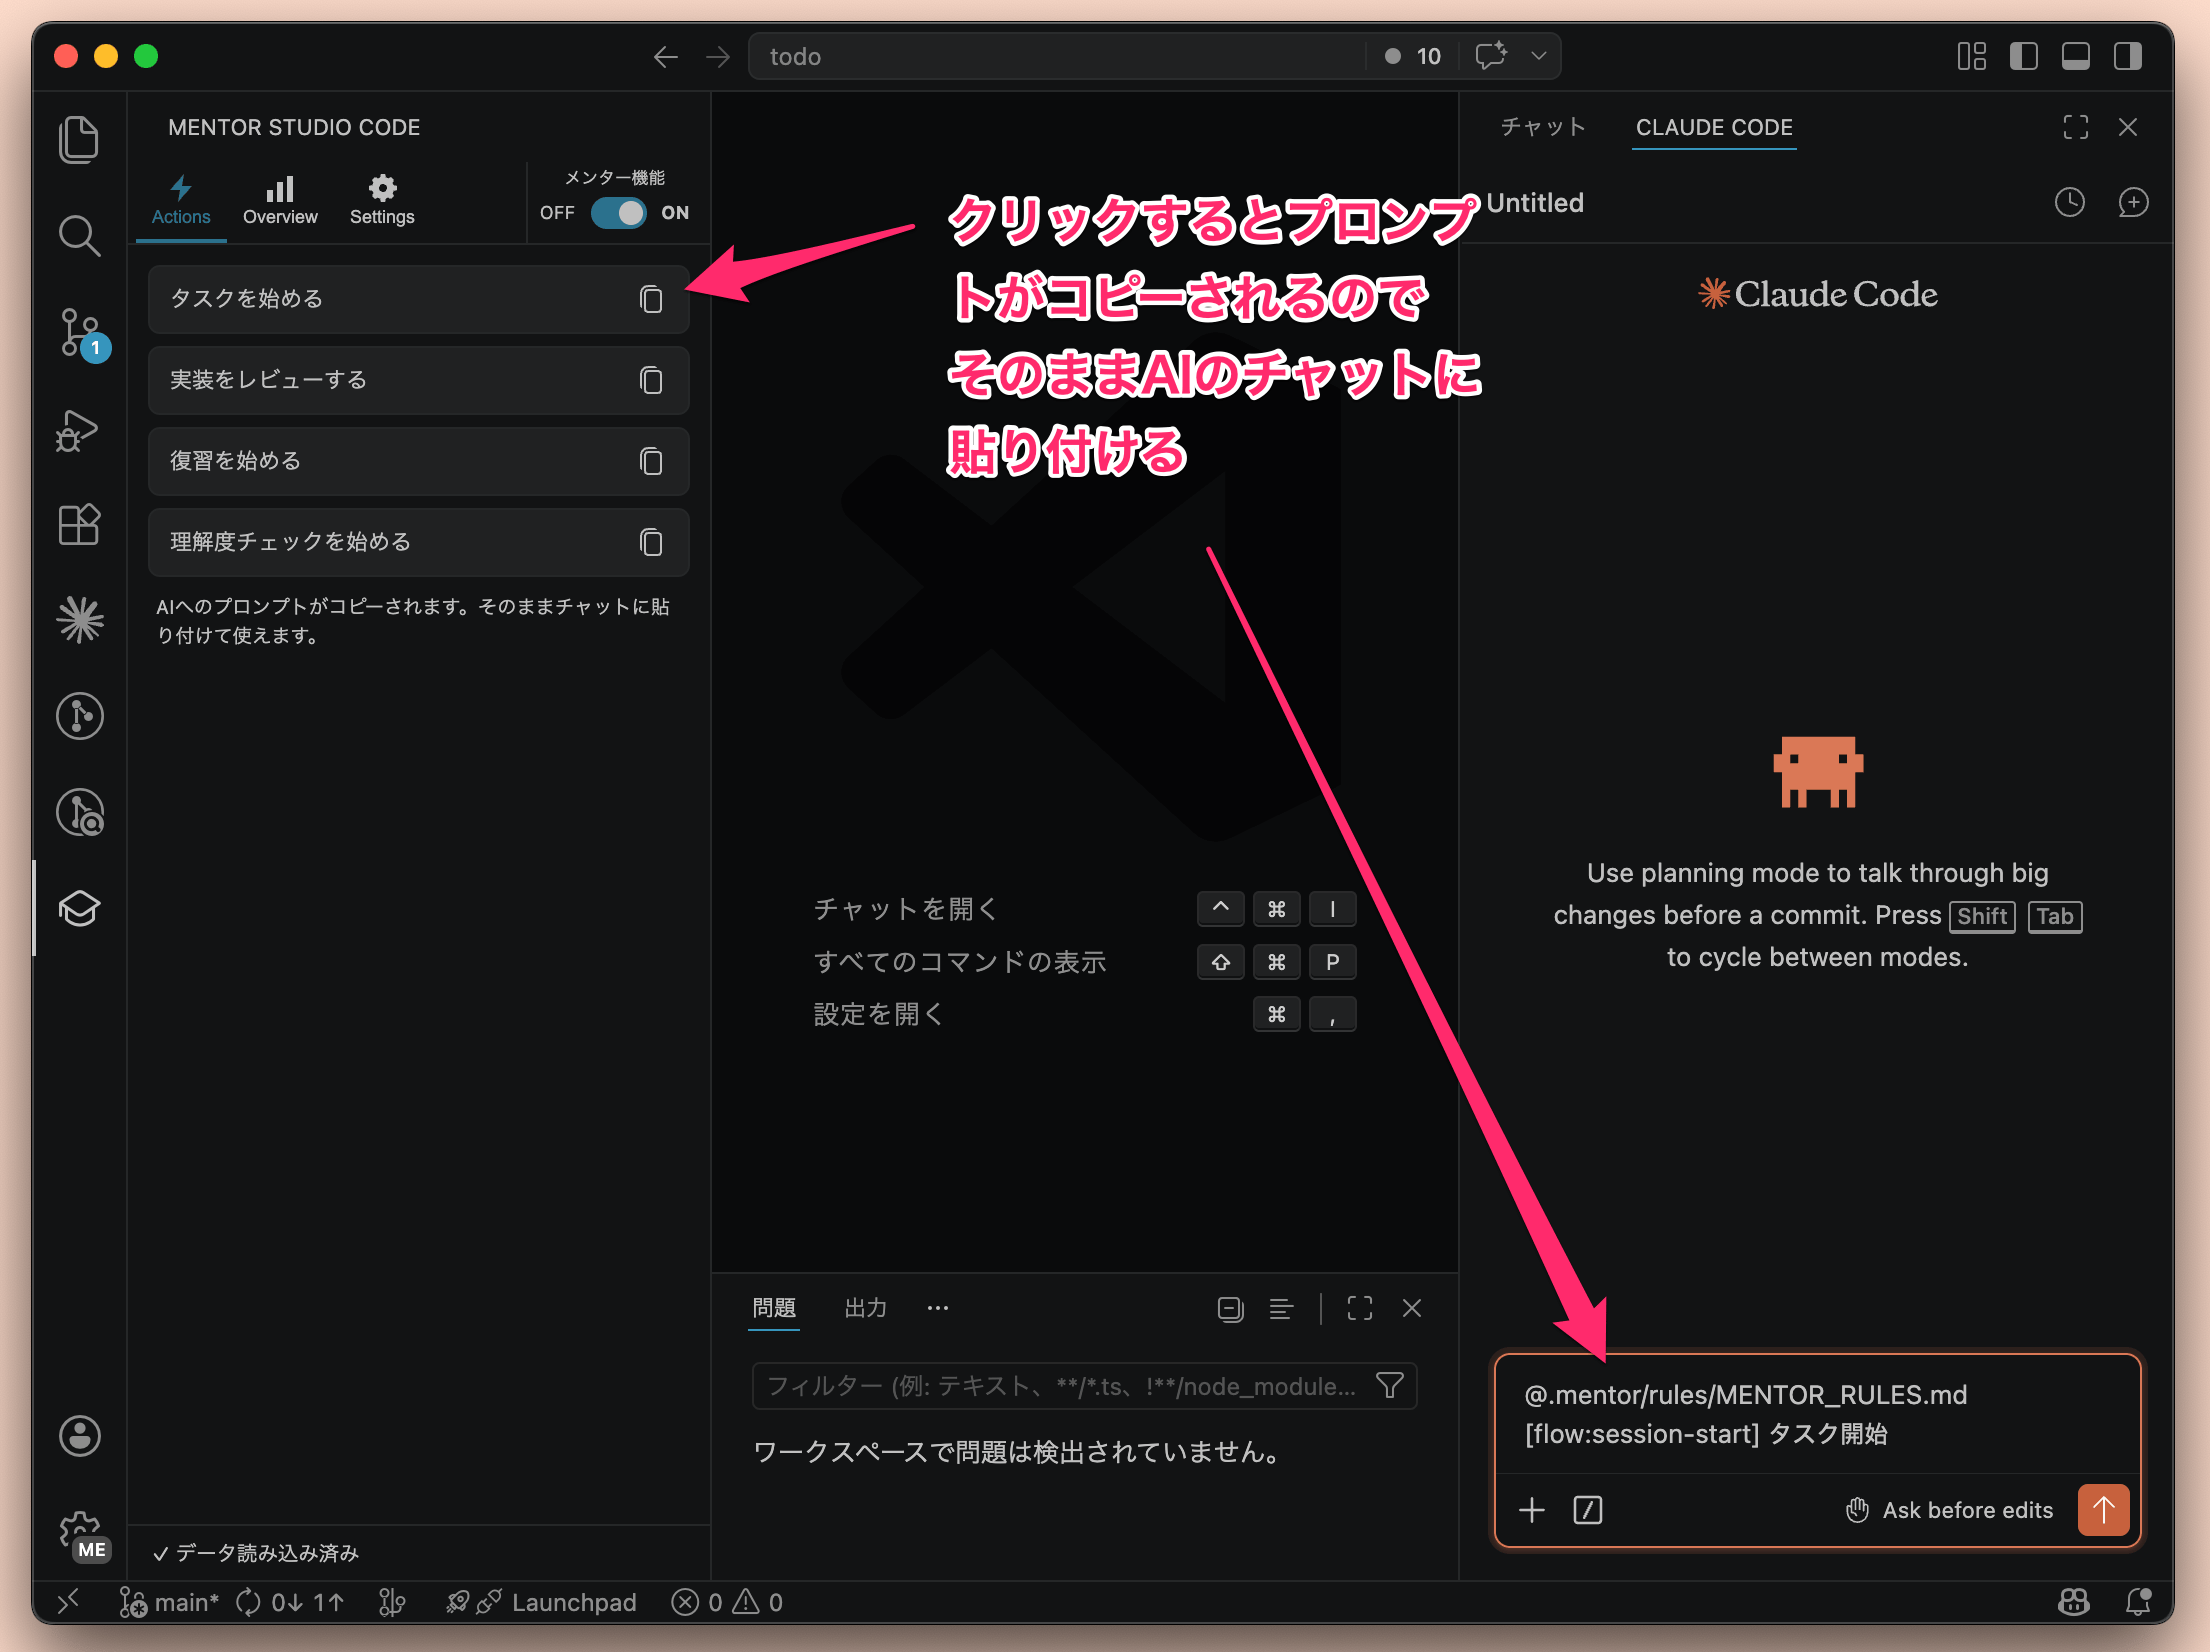
Task: Open Run and Debug view
Action: click(79, 430)
